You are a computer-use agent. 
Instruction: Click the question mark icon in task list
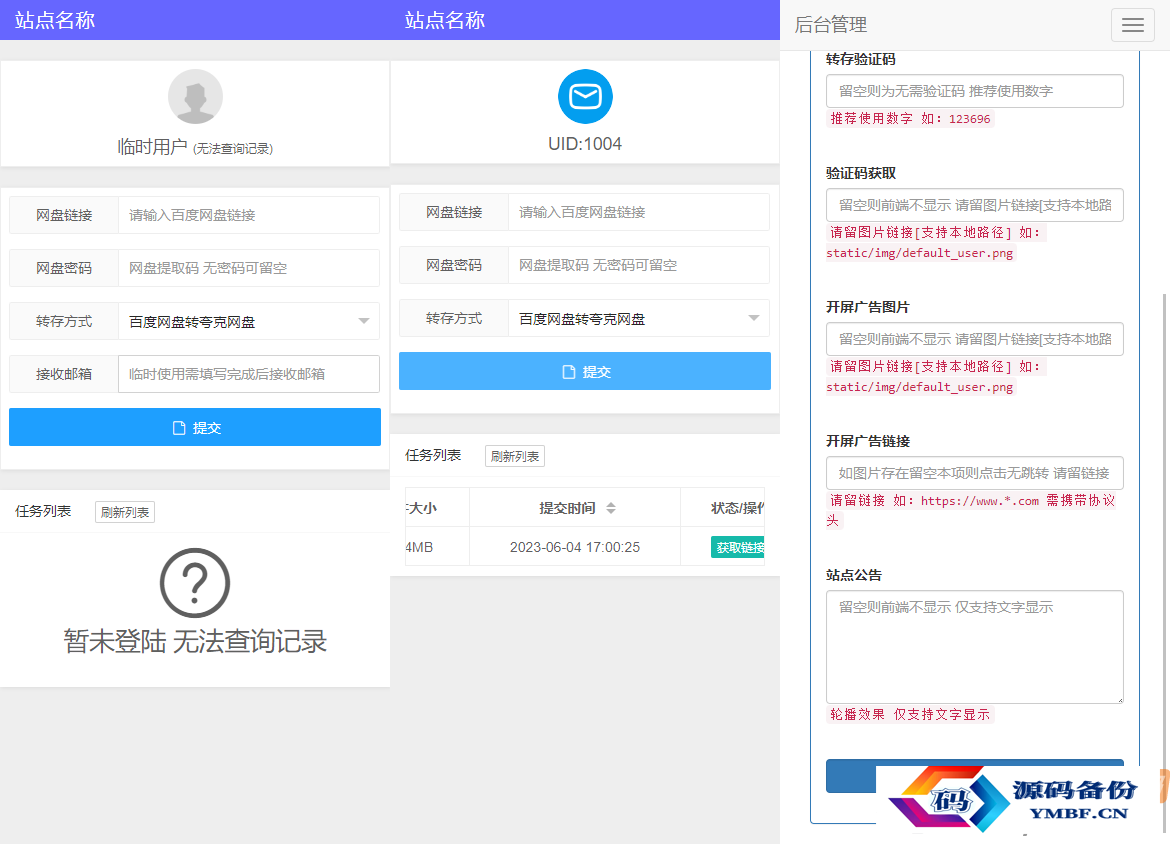coord(195,583)
